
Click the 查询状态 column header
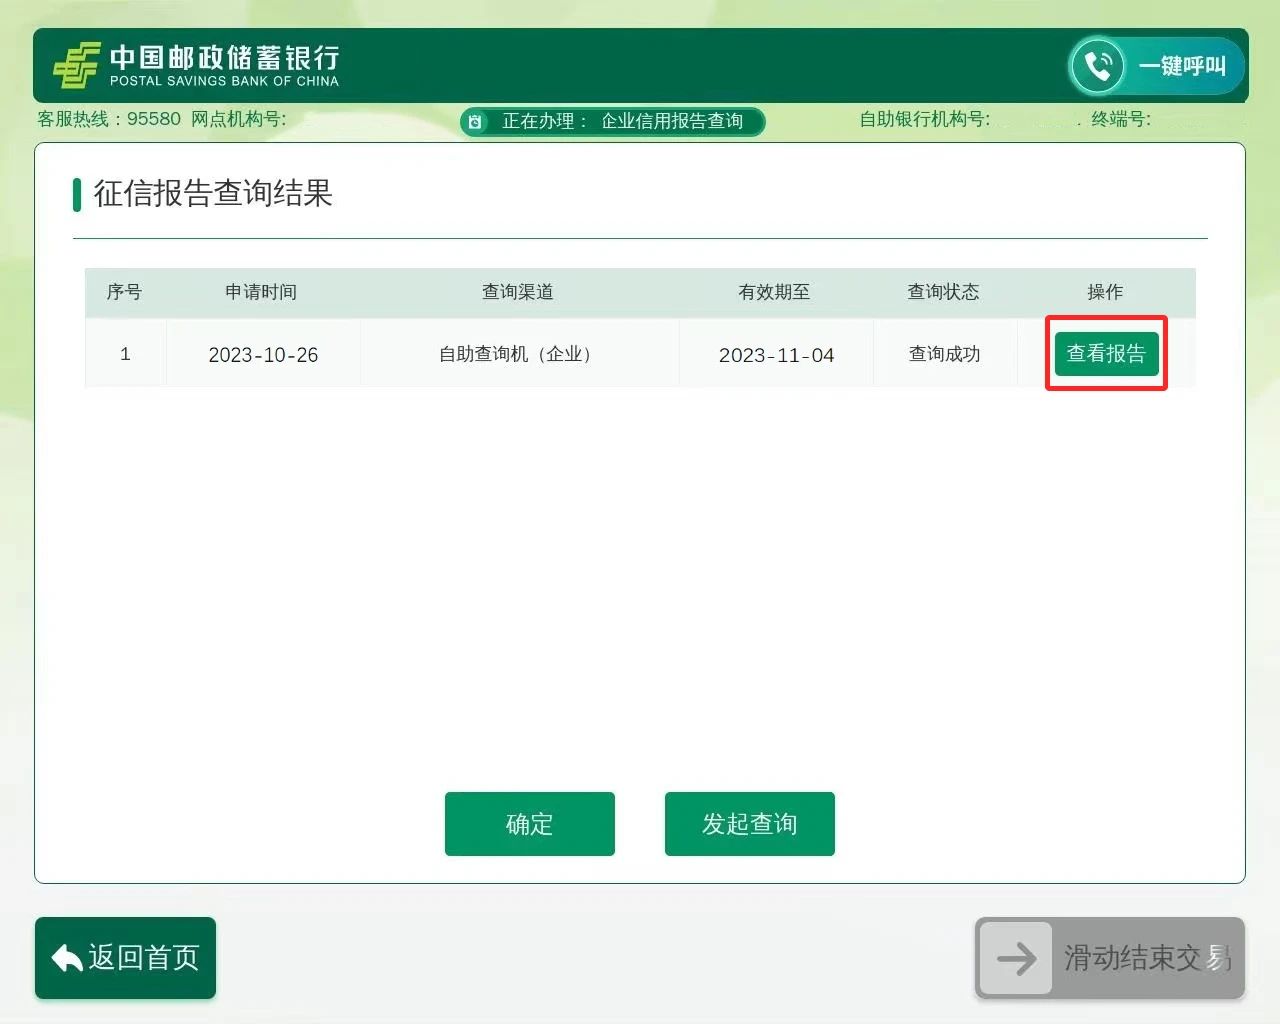[x=943, y=292]
